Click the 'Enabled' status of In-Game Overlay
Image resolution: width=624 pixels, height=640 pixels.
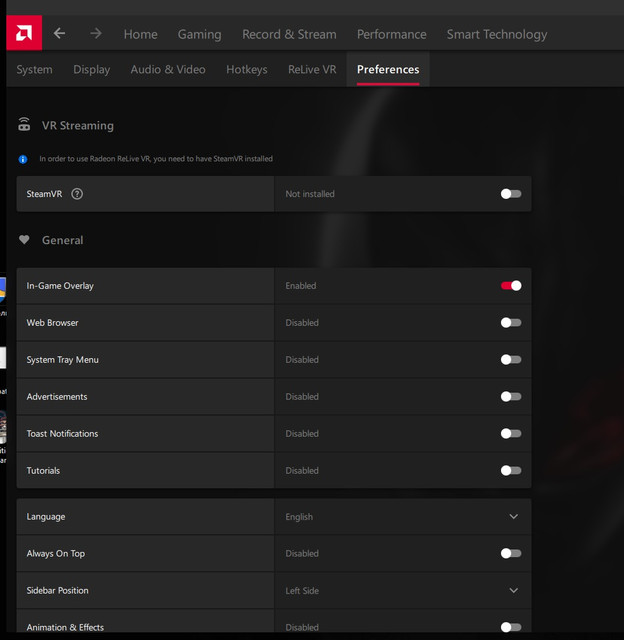[x=301, y=286]
